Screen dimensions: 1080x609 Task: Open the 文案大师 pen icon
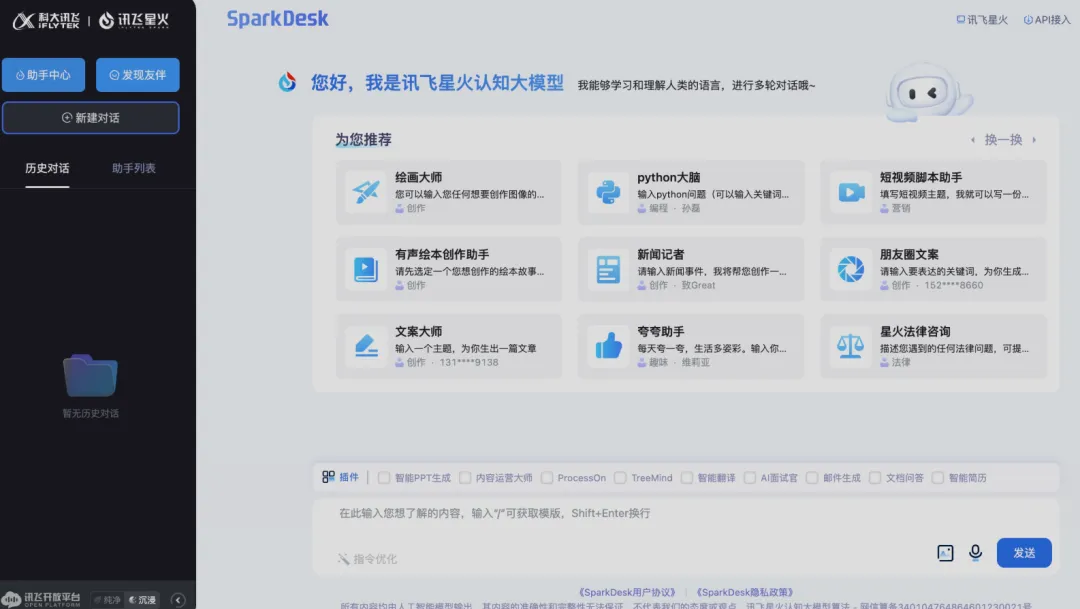366,346
